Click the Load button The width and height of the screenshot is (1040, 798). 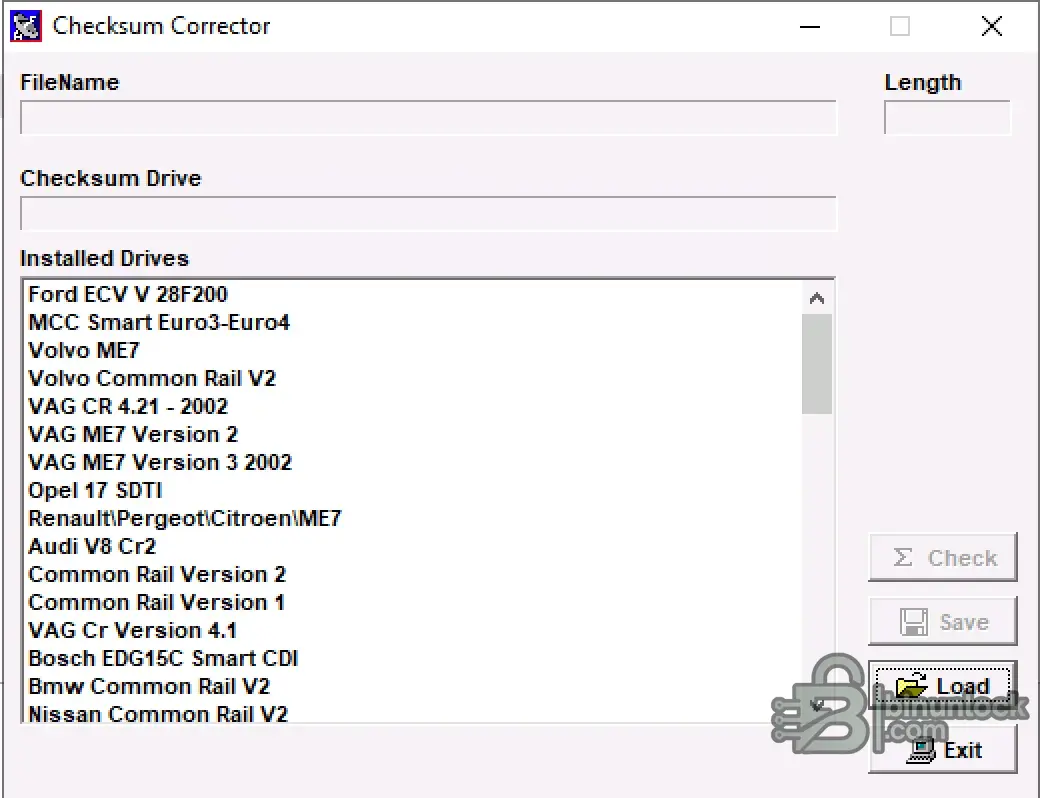[x=942, y=685]
